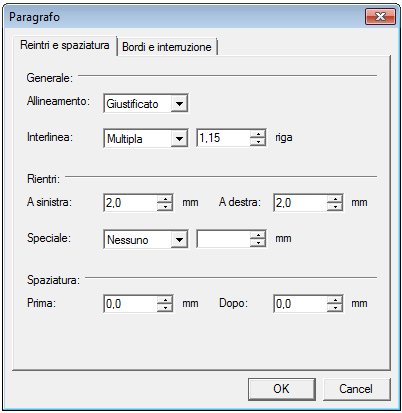The image size is (402, 413).
Task: Switch to Bordi e interruzione tab
Action: tap(167, 47)
